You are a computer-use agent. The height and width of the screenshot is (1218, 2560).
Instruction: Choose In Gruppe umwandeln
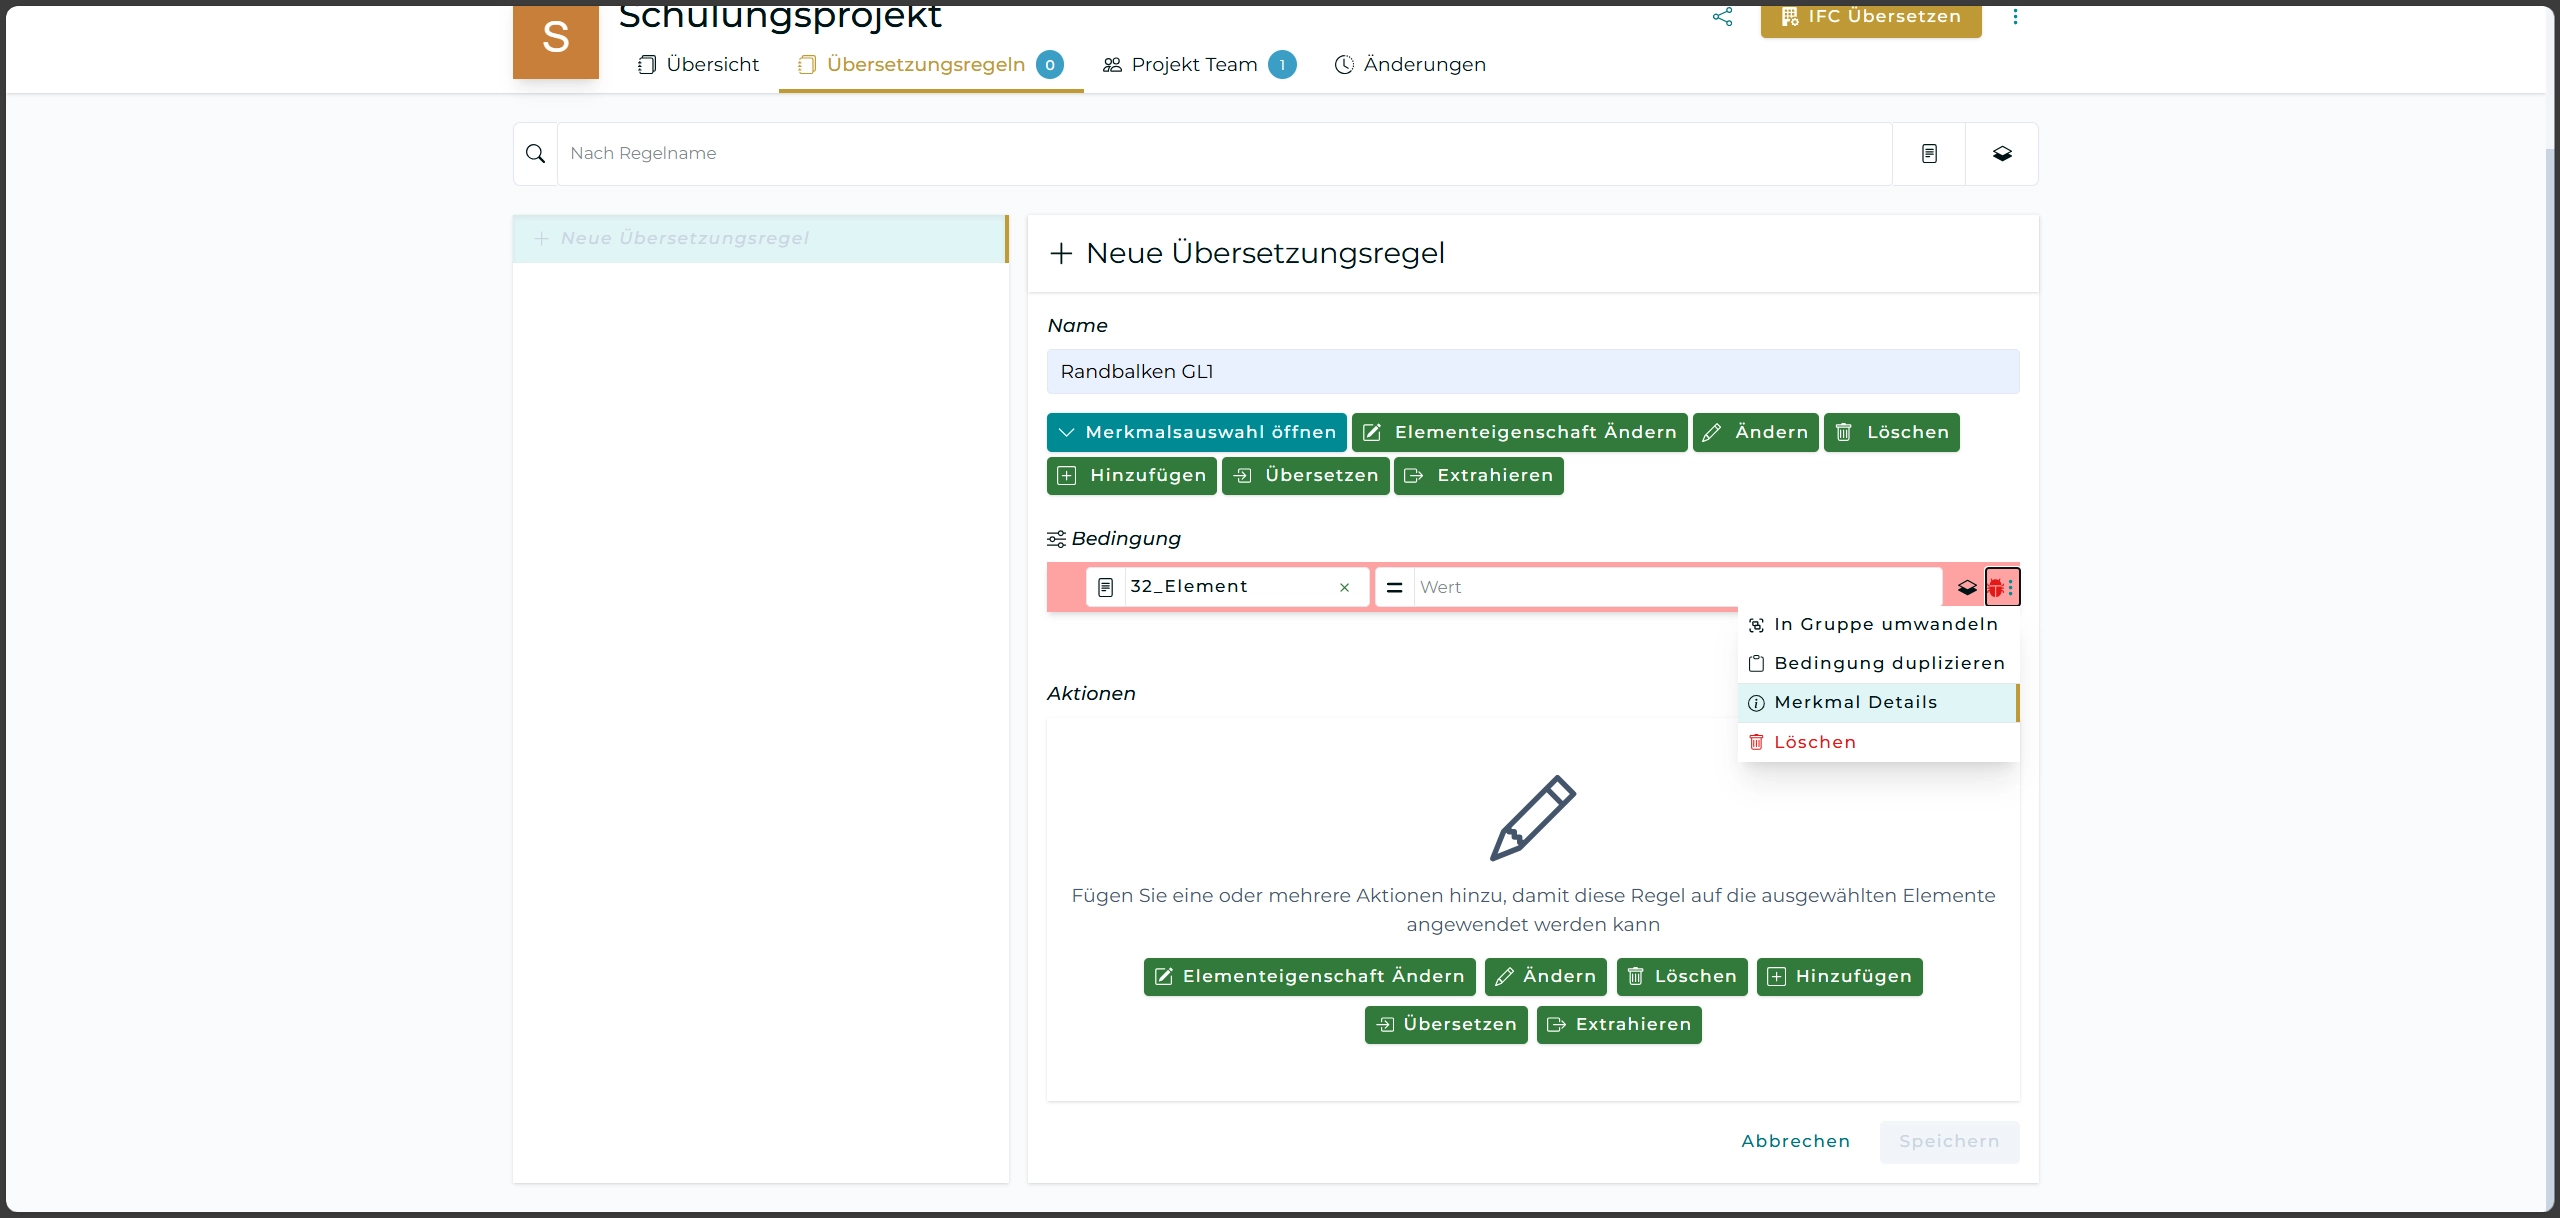pos(1885,624)
